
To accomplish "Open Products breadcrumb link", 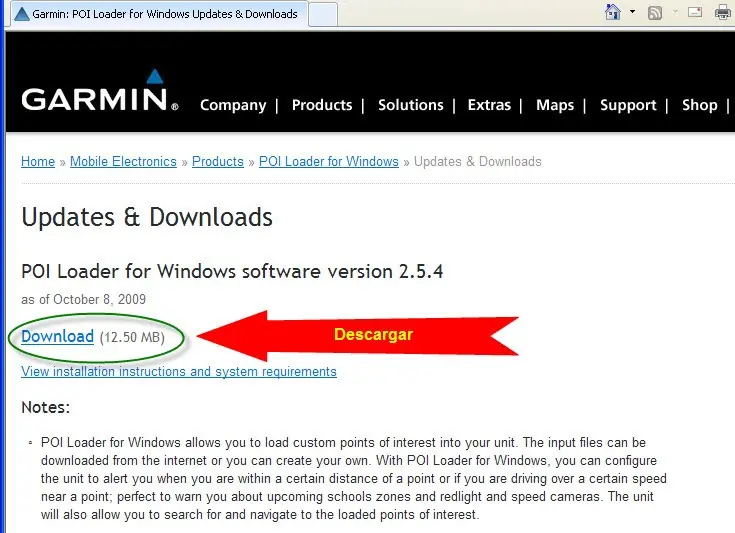I will [x=218, y=161].
